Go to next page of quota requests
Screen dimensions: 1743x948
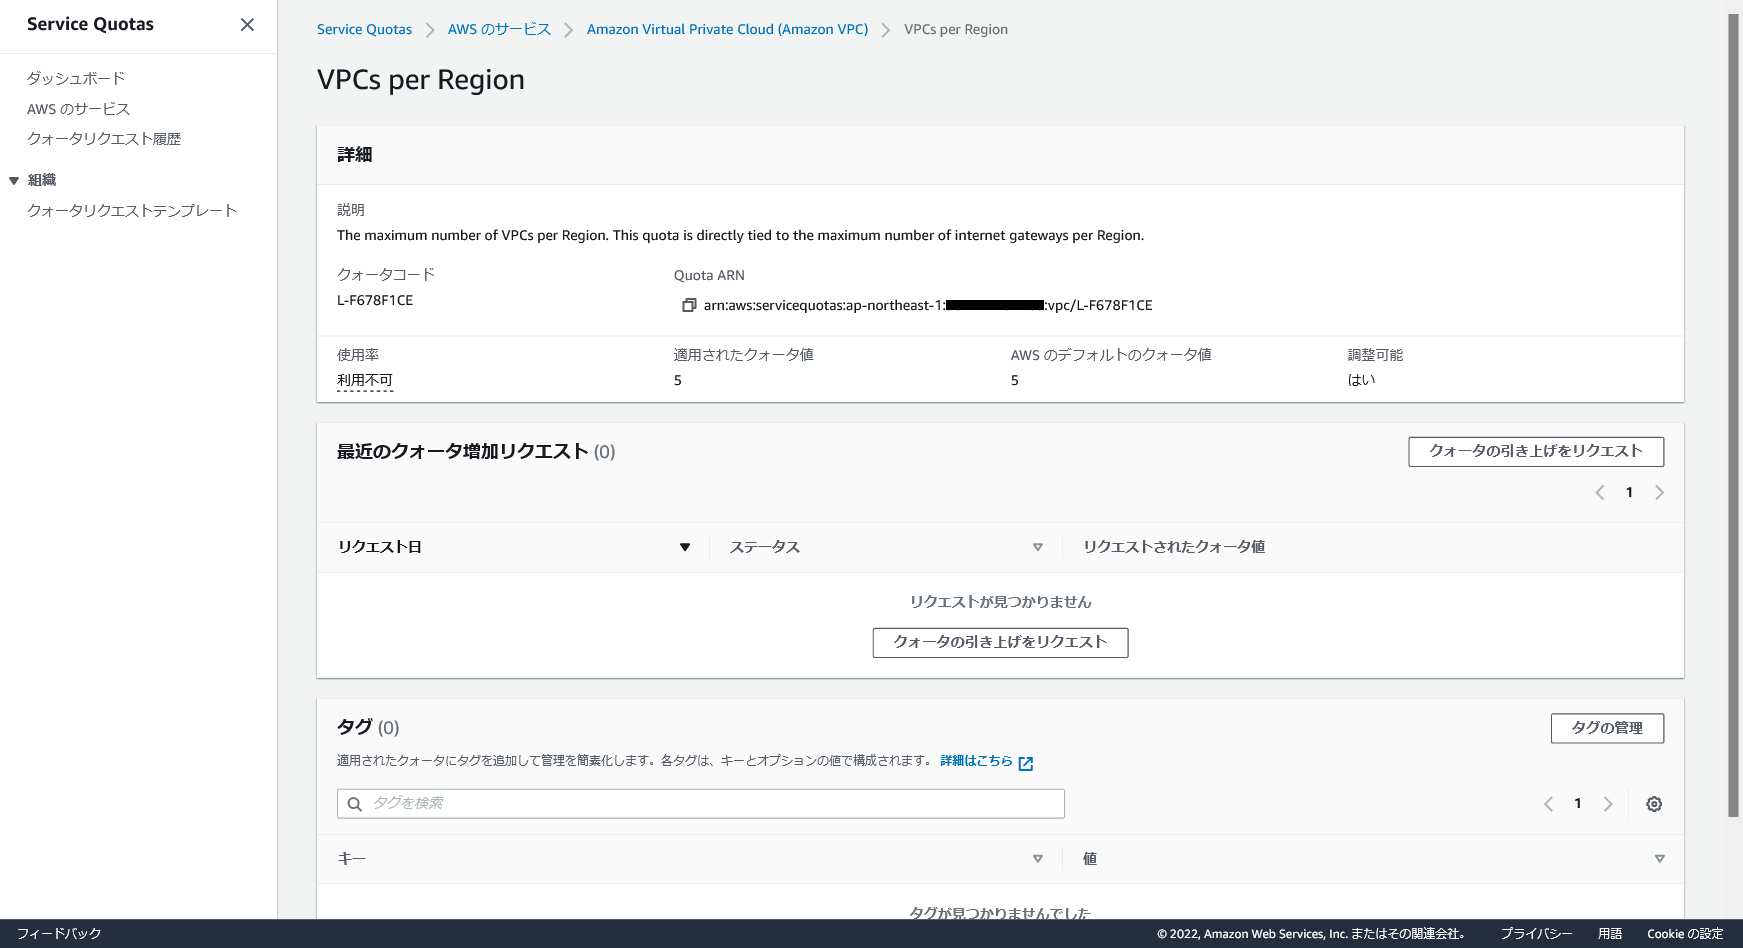coord(1659,492)
